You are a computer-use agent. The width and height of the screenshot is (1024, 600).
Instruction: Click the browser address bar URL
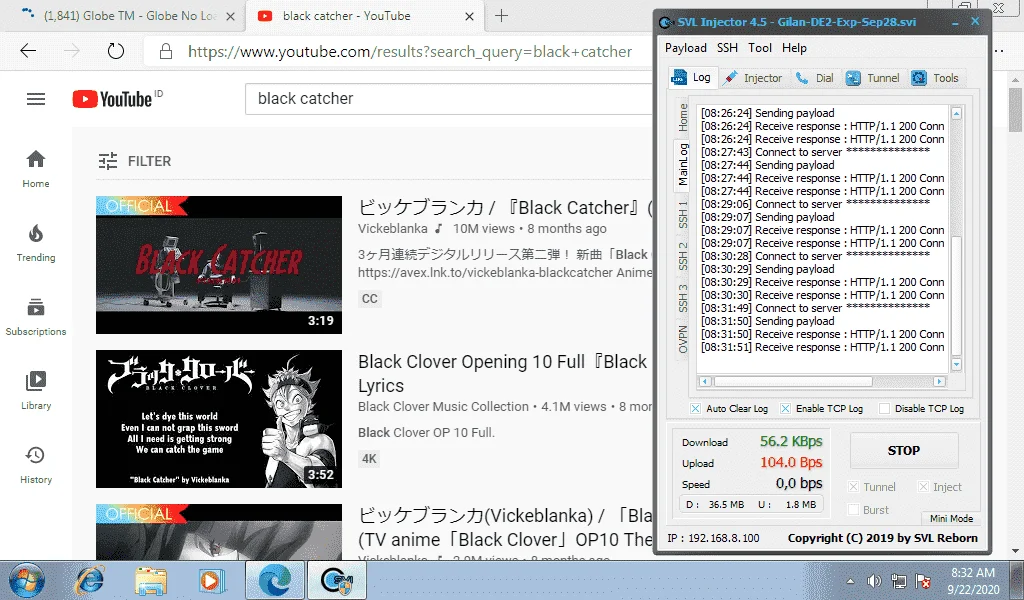click(x=409, y=52)
